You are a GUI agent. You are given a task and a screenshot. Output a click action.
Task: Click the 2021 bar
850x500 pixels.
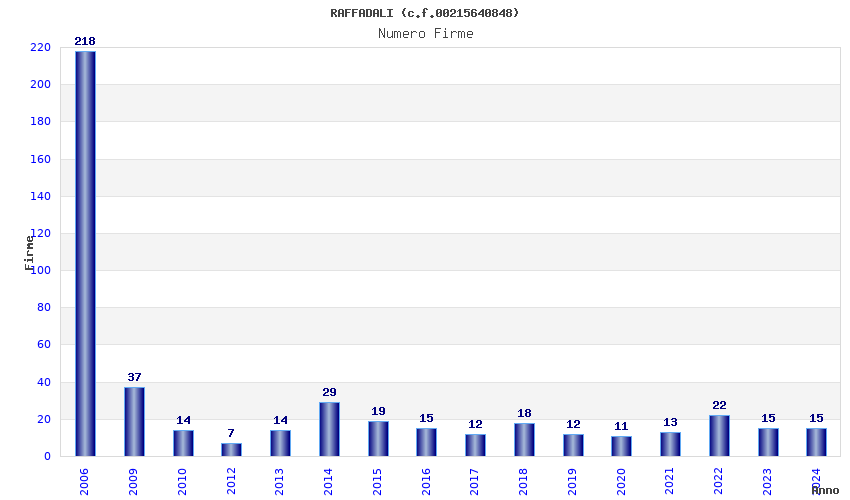(670, 444)
